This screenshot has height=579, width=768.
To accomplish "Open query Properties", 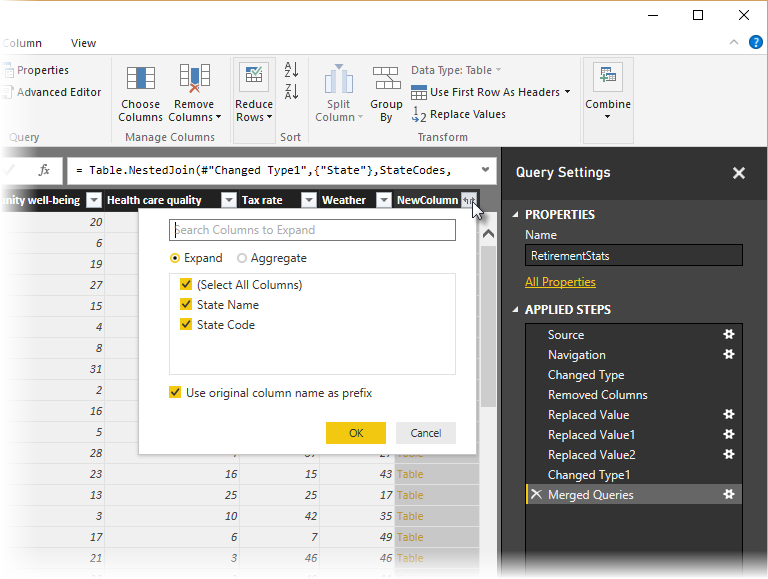I will pyautogui.click(x=36, y=70).
